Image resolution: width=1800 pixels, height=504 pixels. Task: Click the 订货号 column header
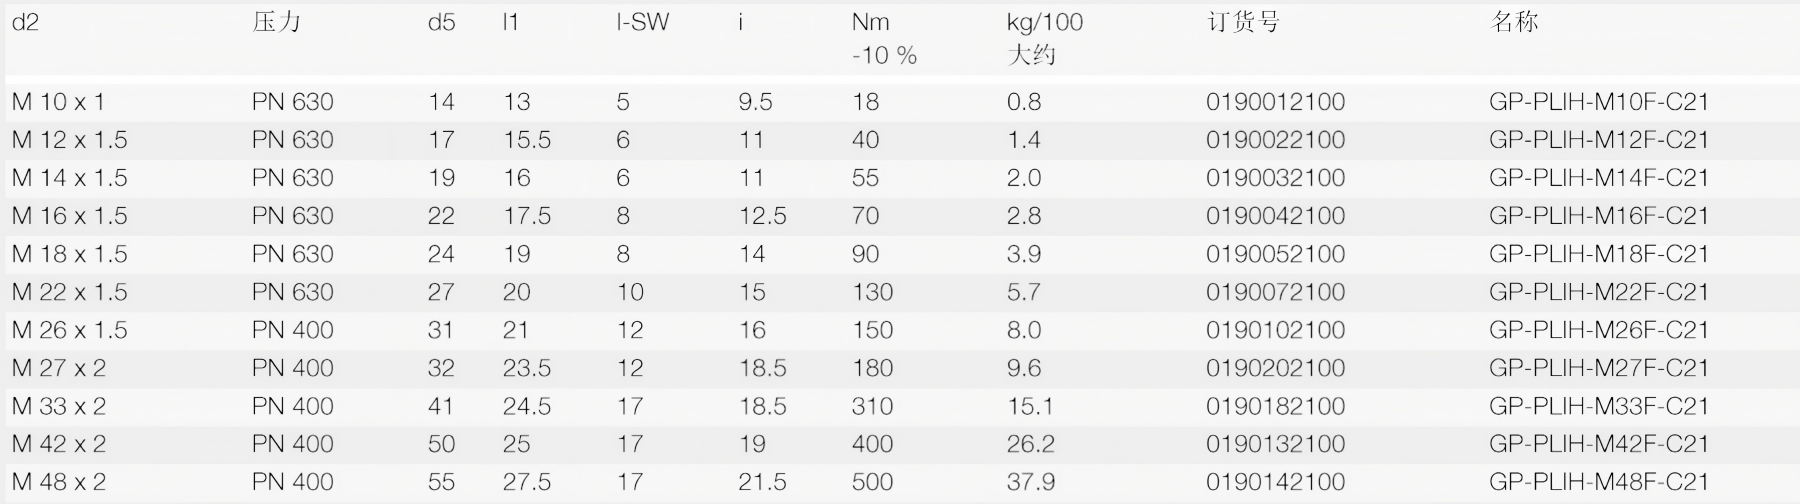pos(1243,22)
